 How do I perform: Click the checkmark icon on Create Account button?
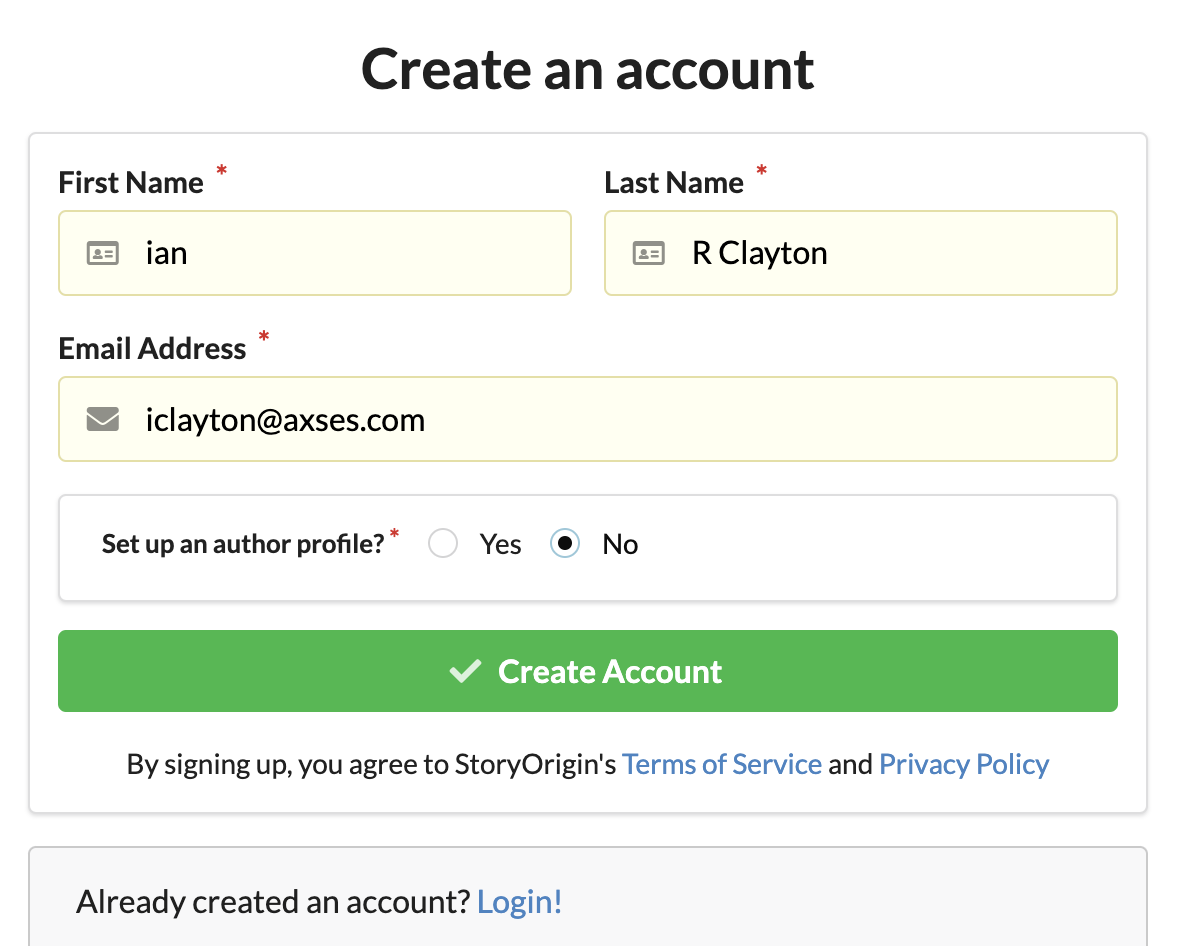pos(465,671)
